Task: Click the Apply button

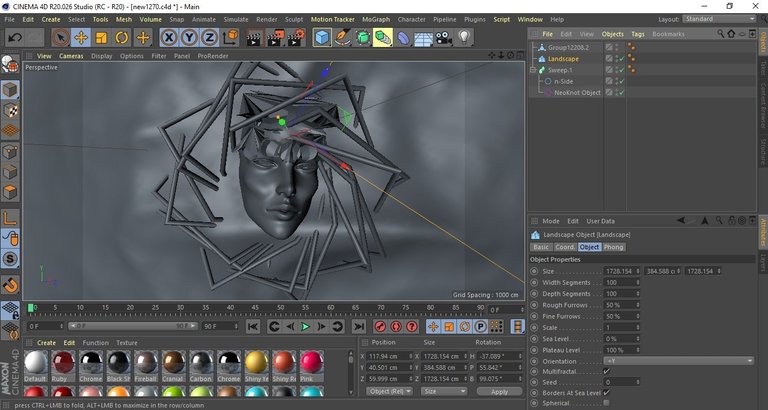Action: (500, 391)
